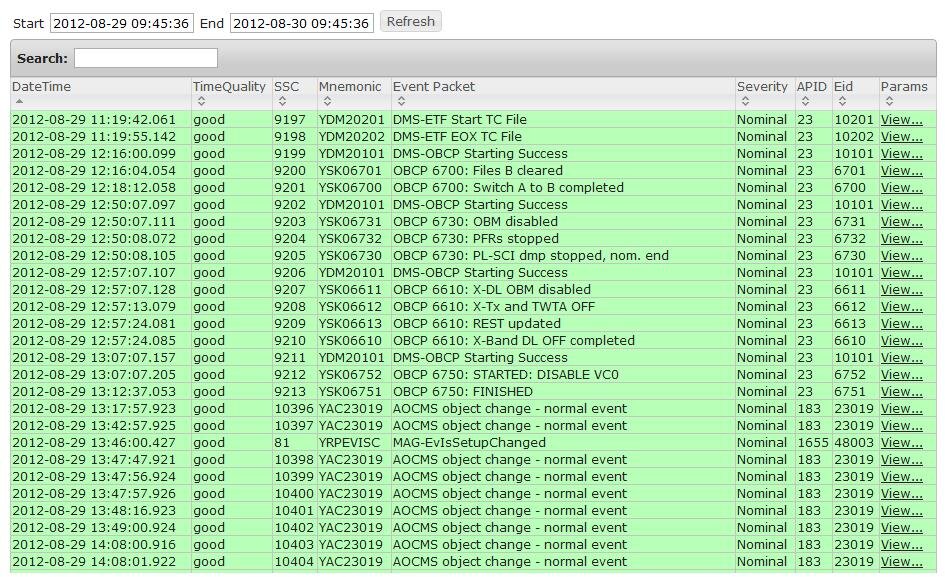Click the Event Packet column header label
This screenshot has width=945, height=577.
(434, 86)
